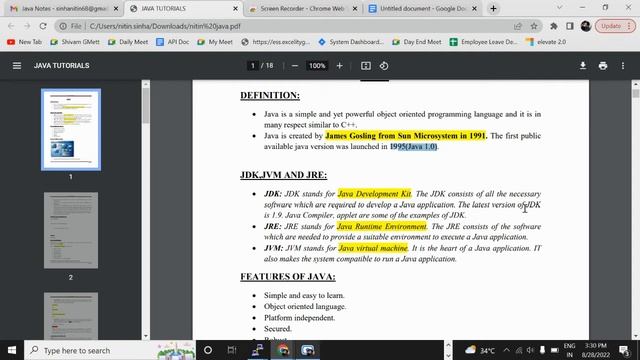
Task: Open the My Meet bookmark
Action: (215, 42)
